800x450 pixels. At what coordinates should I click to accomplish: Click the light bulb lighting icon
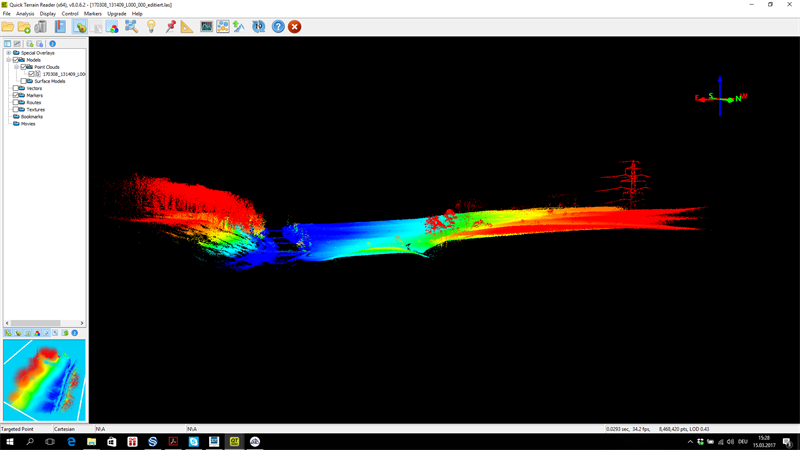click(x=151, y=27)
